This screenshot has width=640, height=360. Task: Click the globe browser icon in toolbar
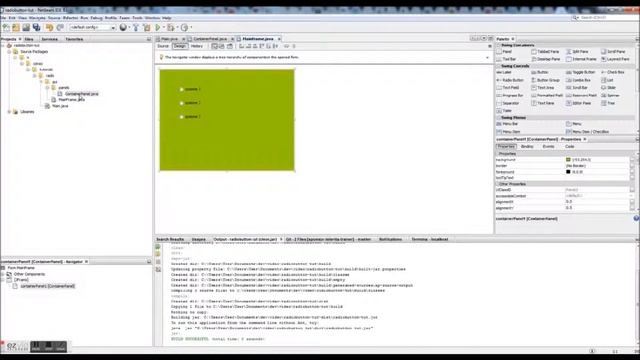pos(123,27)
